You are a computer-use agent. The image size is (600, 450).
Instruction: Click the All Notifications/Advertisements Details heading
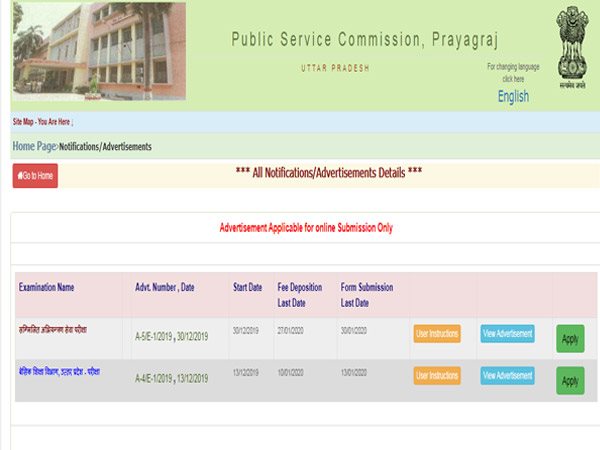coord(329,173)
